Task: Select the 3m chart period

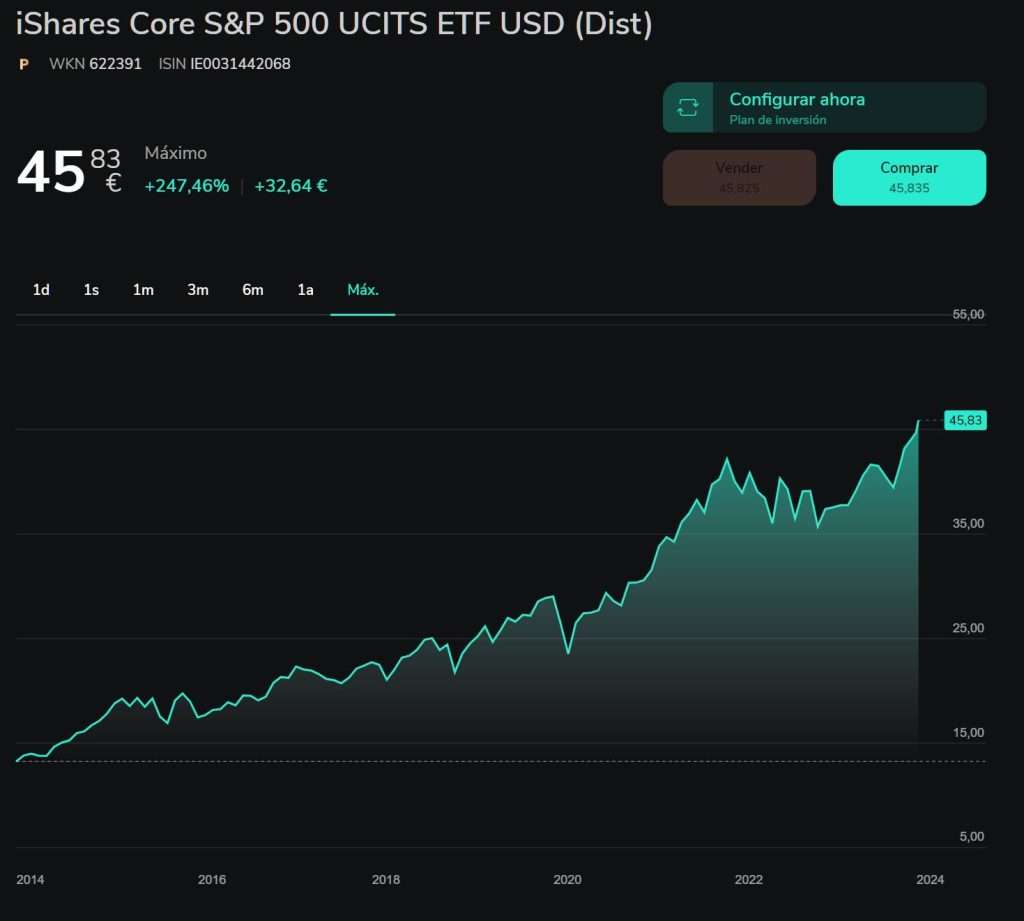Action: 197,290
